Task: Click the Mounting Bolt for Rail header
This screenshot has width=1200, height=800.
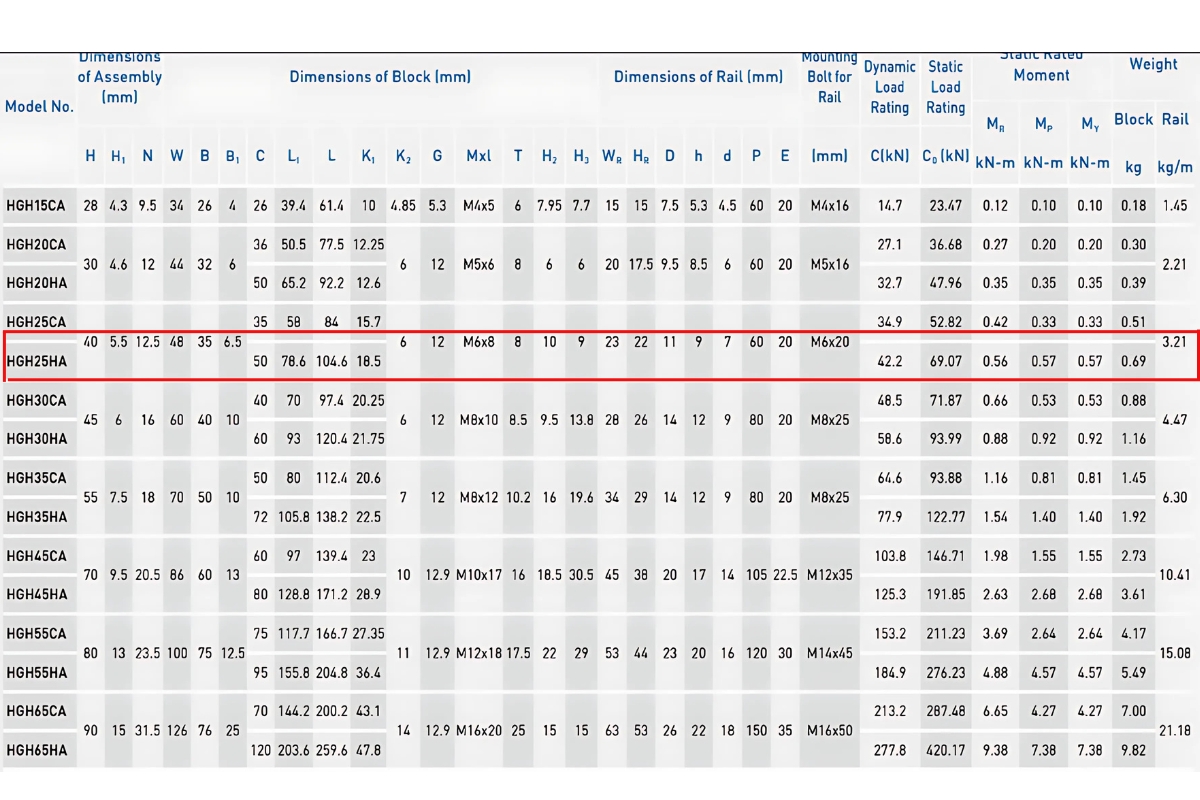Action: (829, 77)
